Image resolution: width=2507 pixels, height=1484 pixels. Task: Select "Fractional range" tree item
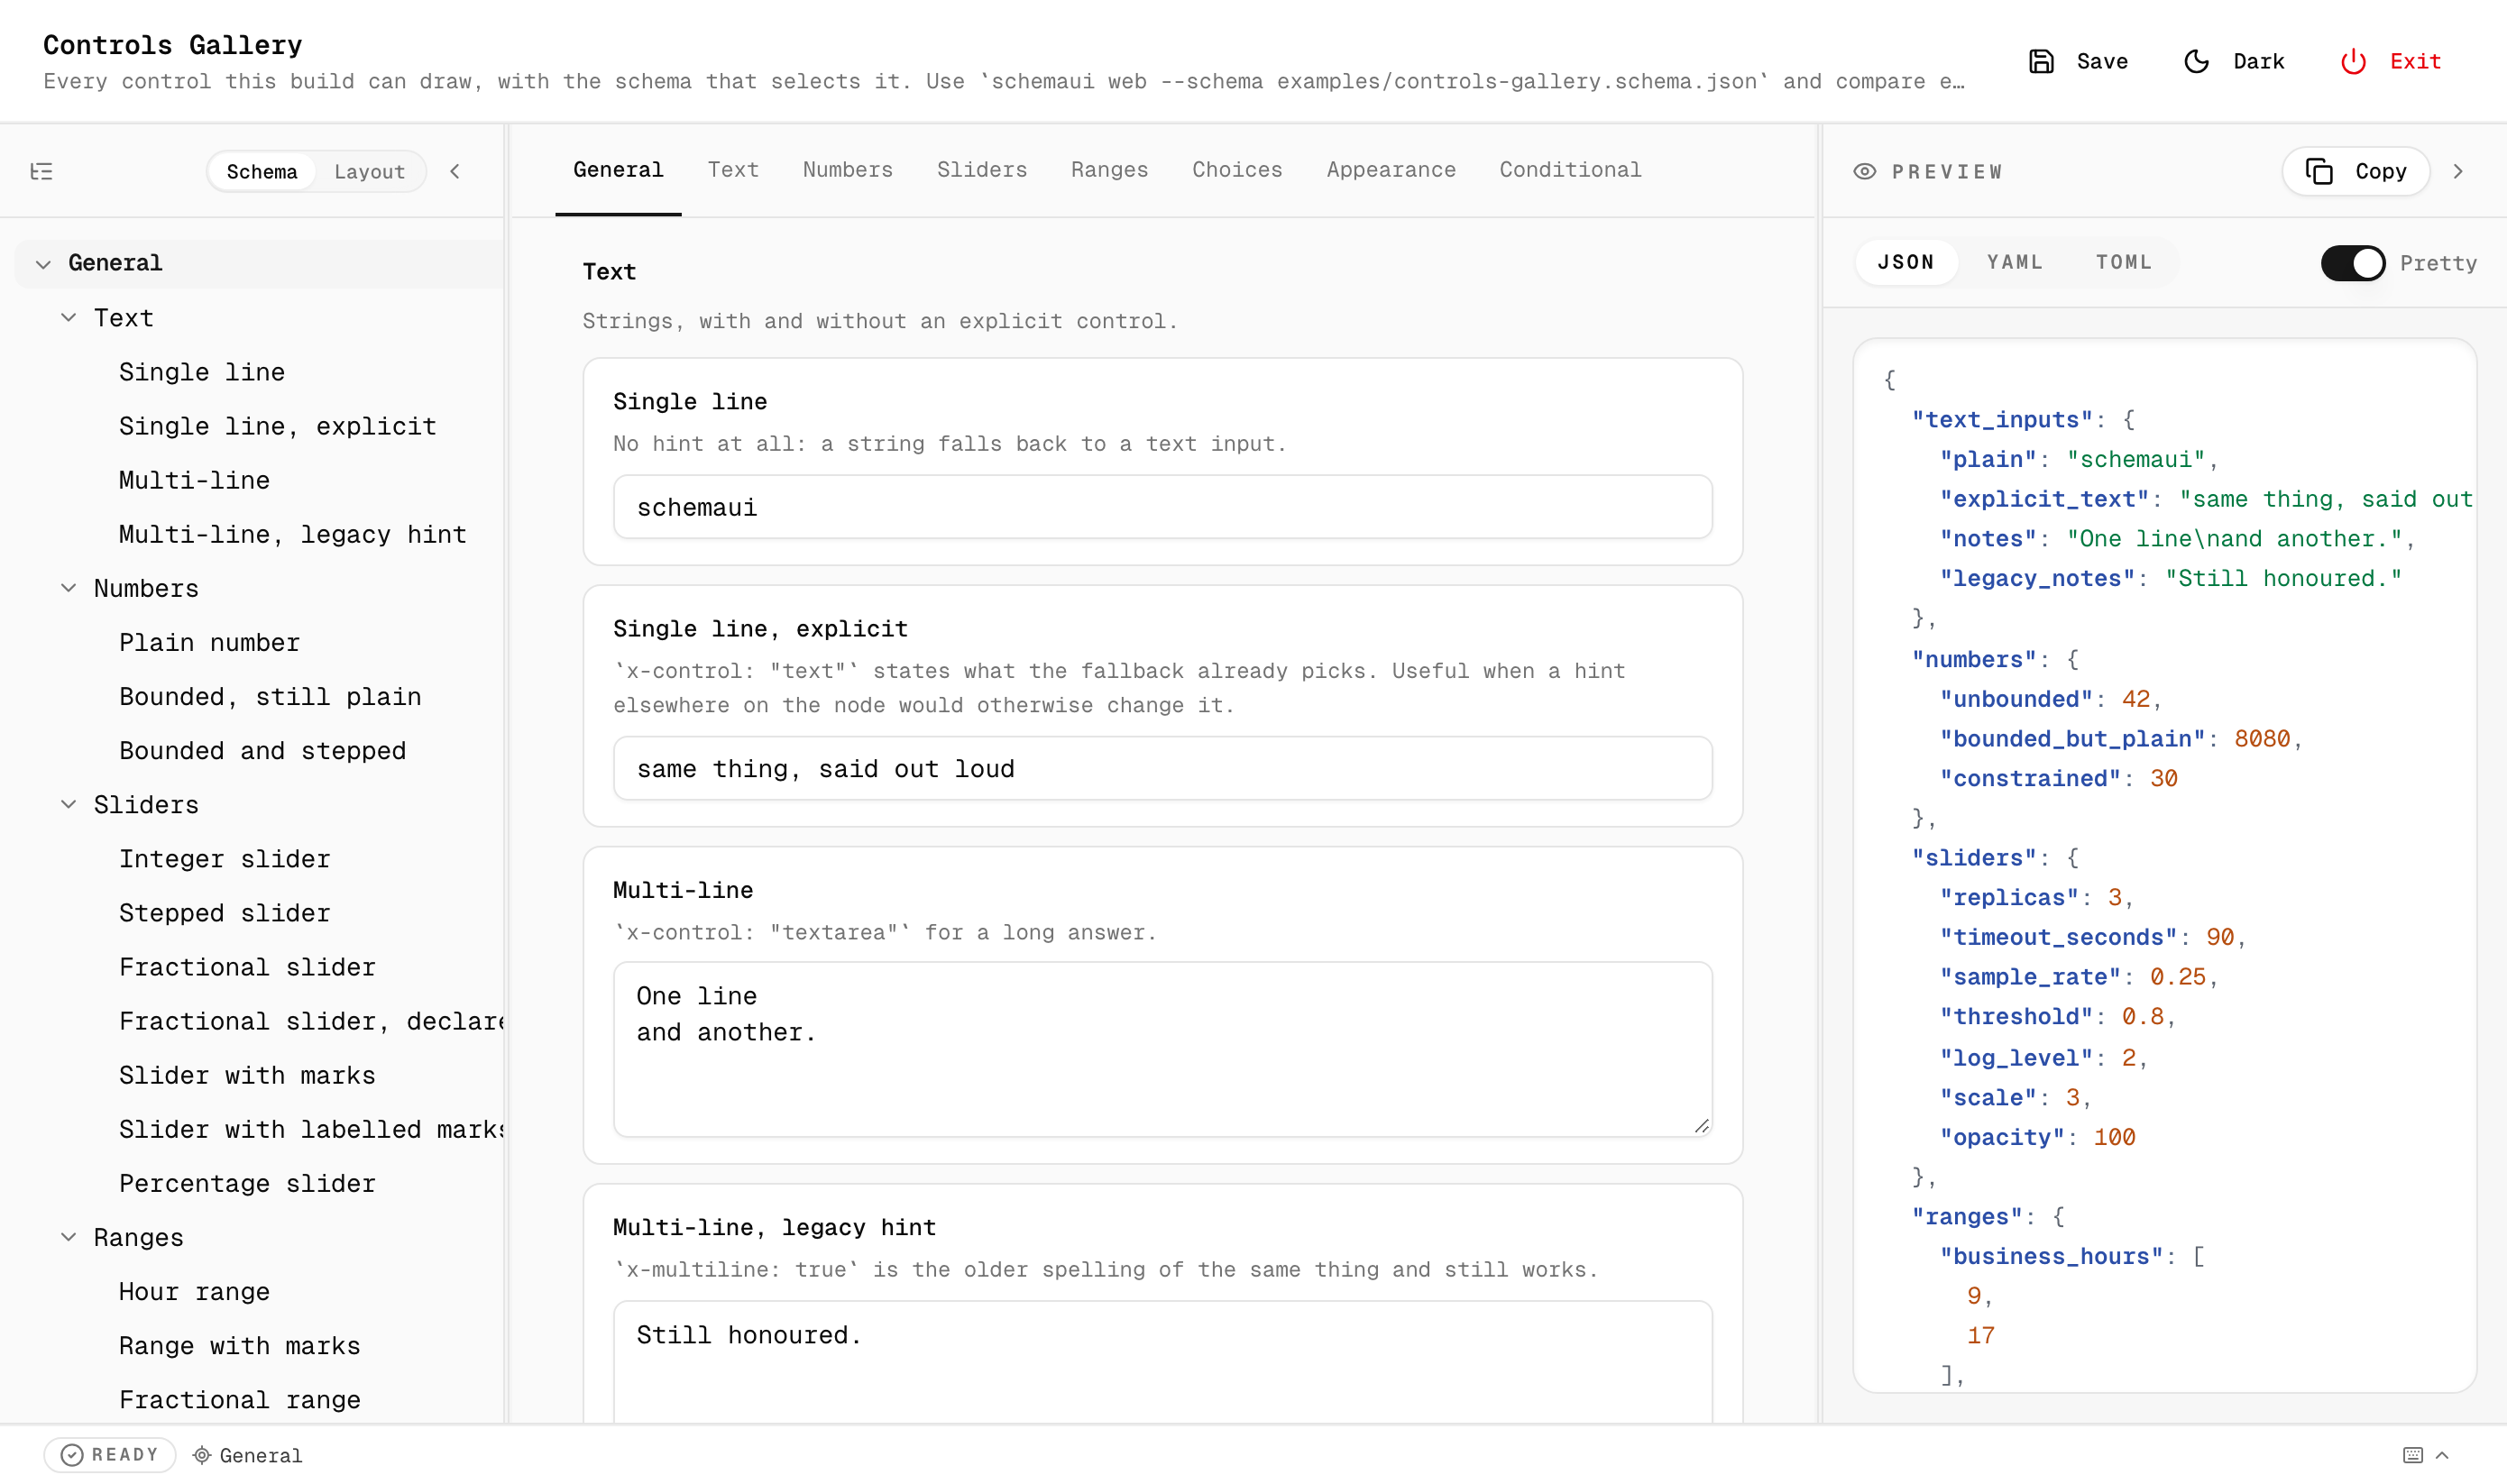click(x=239, y=1399)
